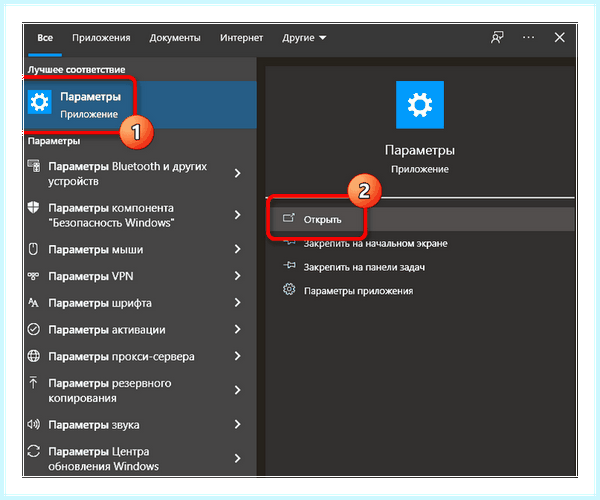600x500 pixels.
Task: Expand arrow for Параметры резервного копирования
Action: (238, 390)
